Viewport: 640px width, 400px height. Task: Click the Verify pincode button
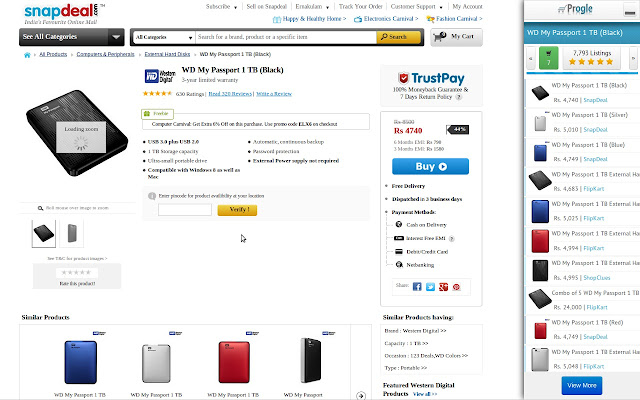(237, 210)
